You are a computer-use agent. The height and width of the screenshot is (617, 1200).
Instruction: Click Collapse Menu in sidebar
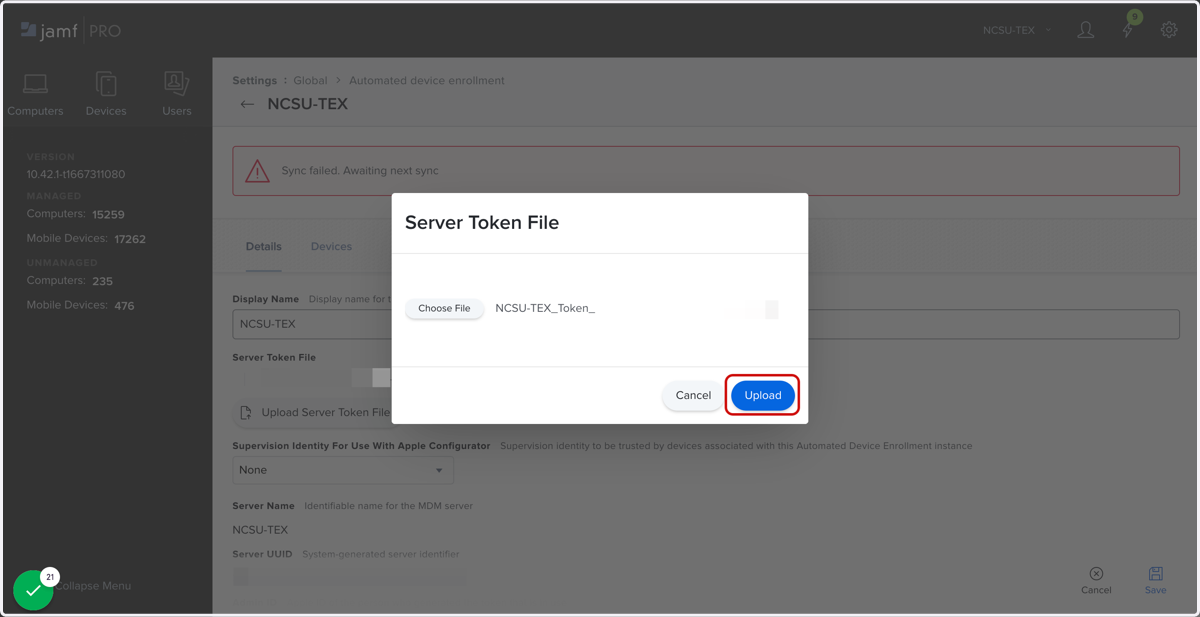coord(93,585)
